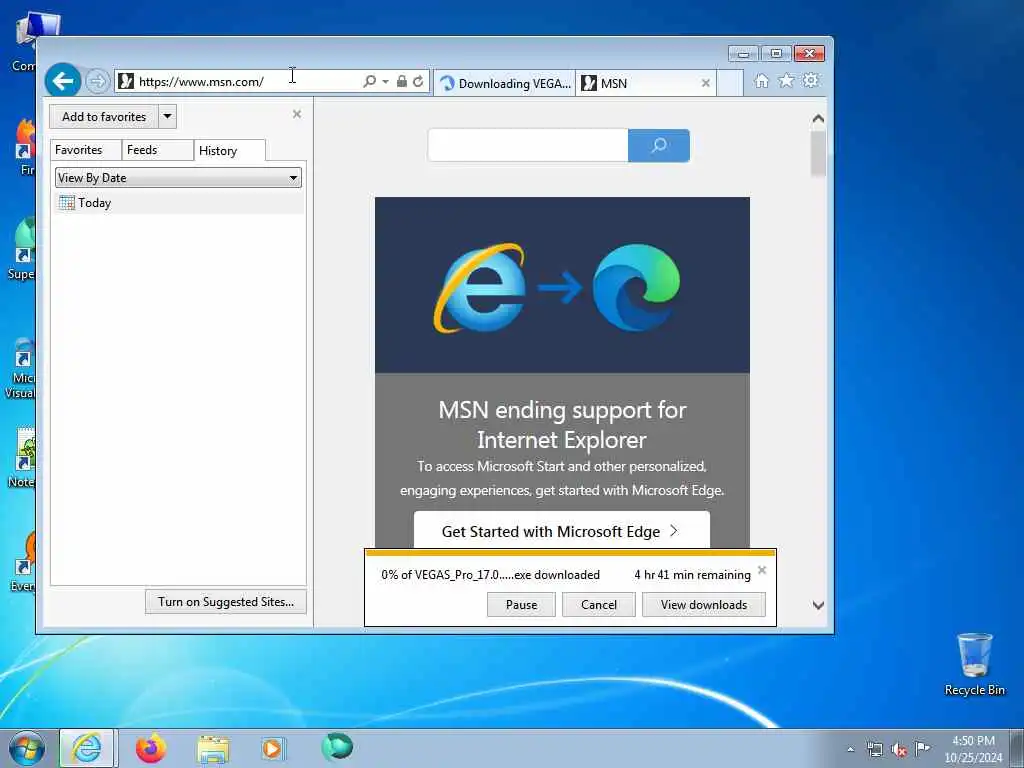
Task: Refresh the page with the reload icon
Action: pos(418,81)
